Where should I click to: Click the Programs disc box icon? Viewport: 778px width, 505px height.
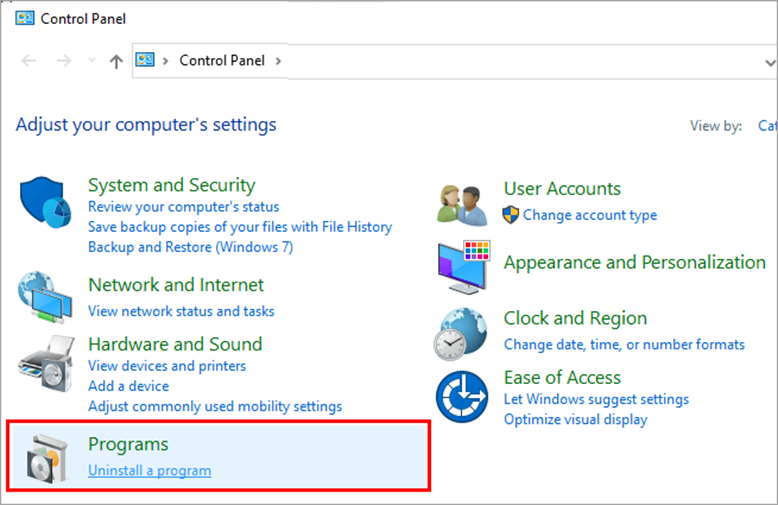click(47, 459)
